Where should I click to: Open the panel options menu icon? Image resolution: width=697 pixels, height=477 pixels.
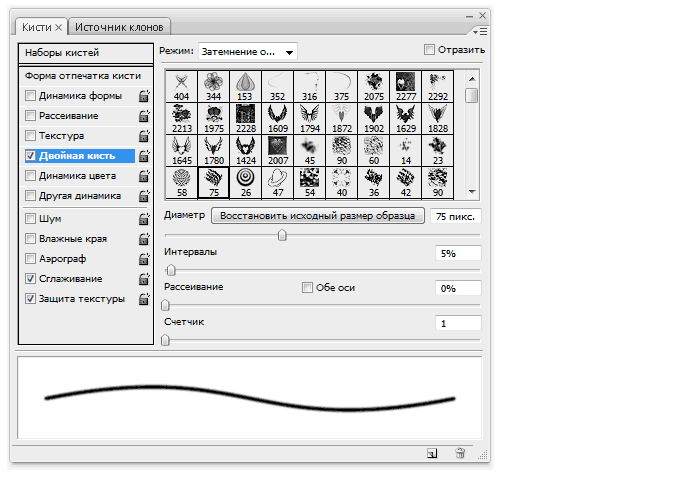click(481, 31)
